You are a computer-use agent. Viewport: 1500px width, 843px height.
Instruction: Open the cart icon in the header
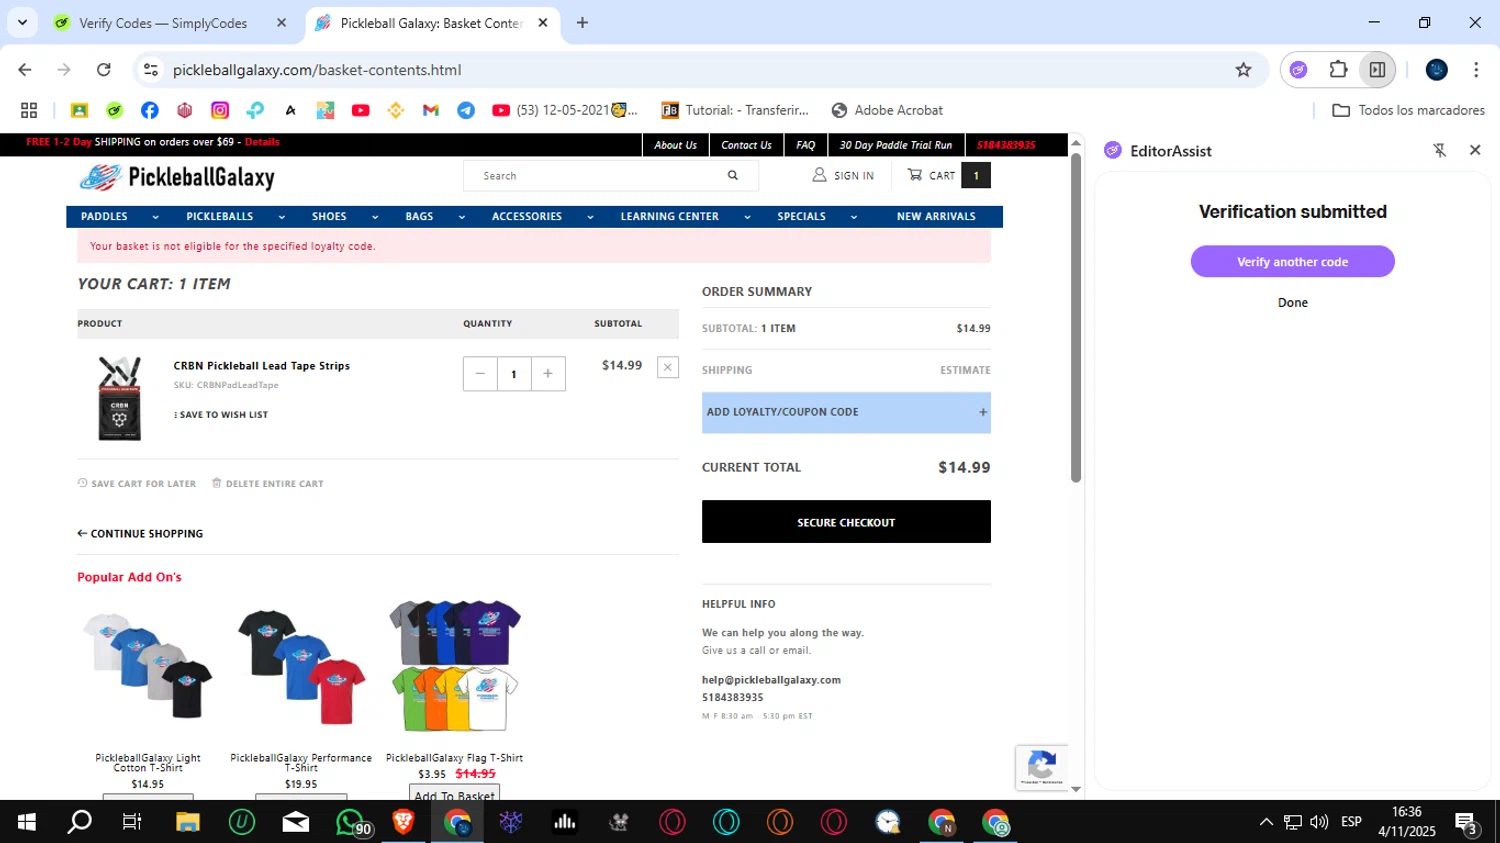[x=915, y=175]
